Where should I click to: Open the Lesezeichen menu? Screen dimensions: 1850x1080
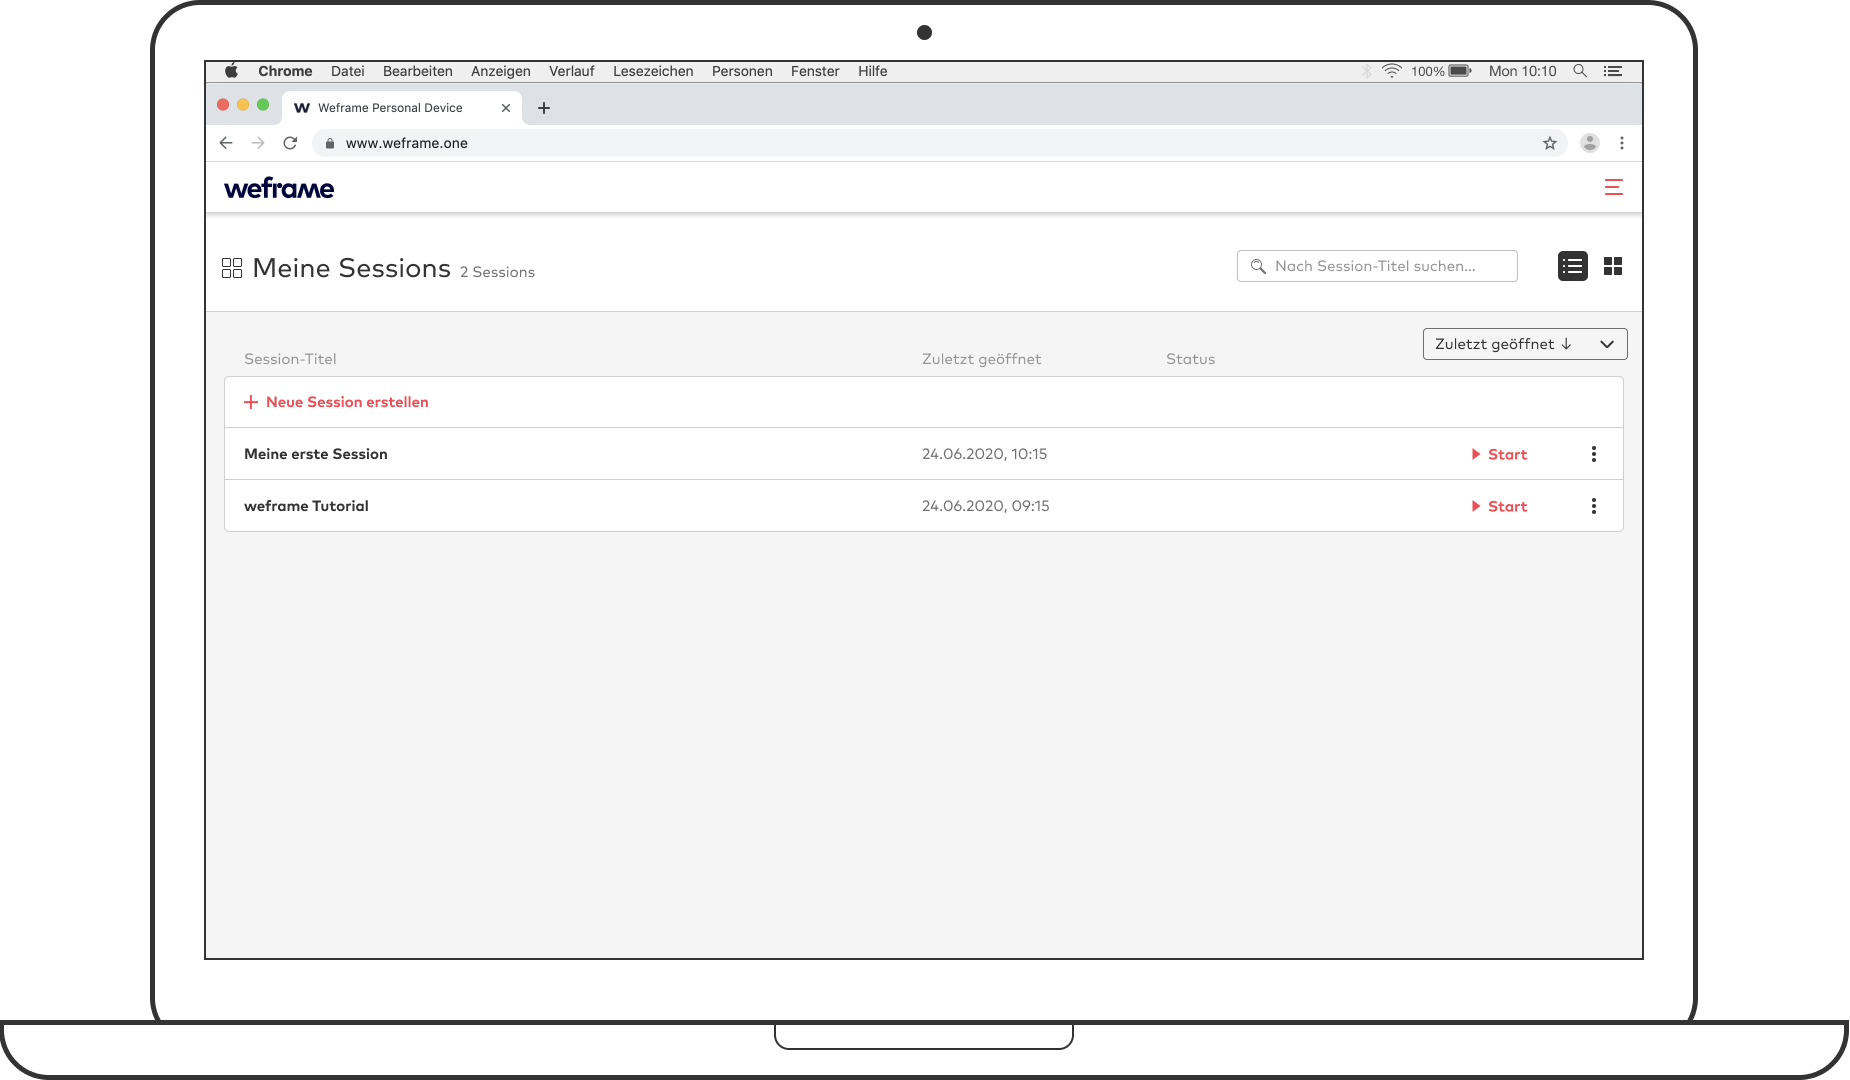[x=653, y=71]
